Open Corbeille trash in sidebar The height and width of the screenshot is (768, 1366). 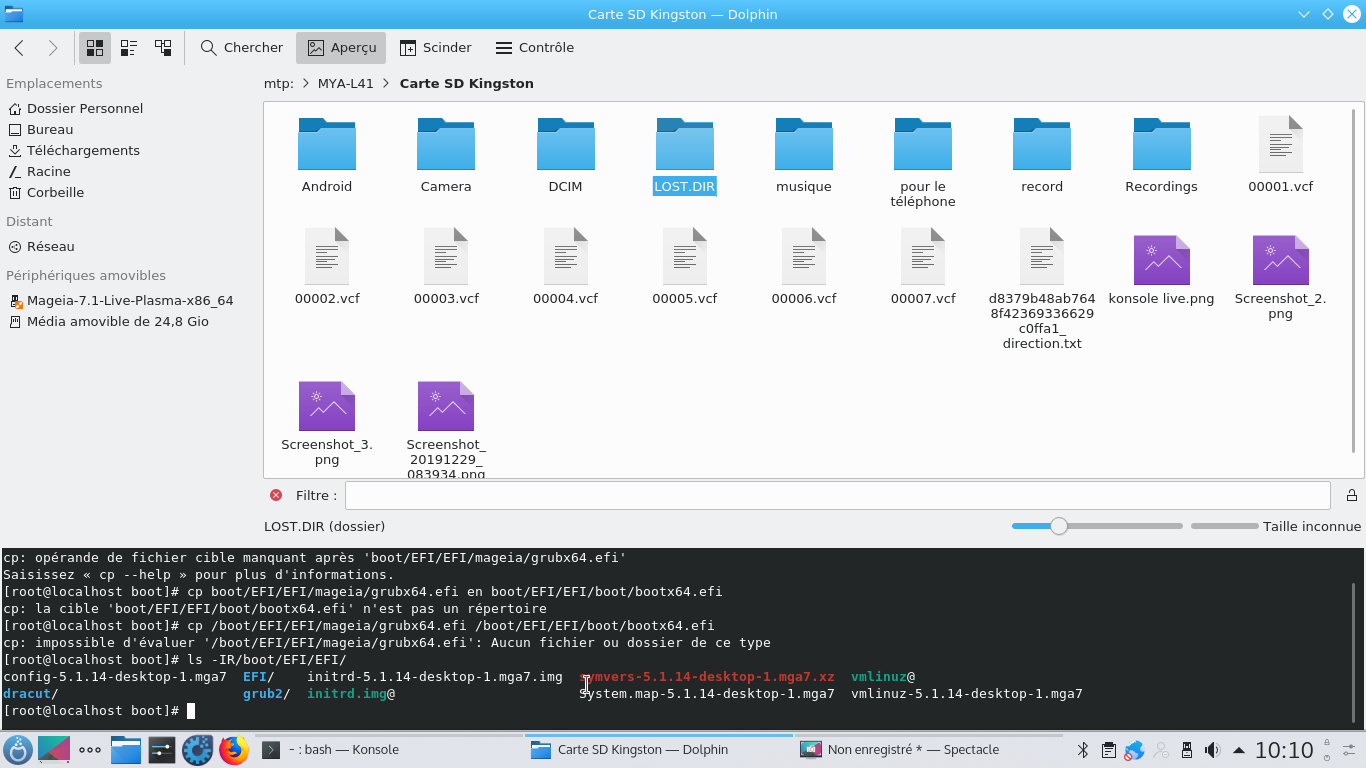pyautogui.click(x=45, y=192)
